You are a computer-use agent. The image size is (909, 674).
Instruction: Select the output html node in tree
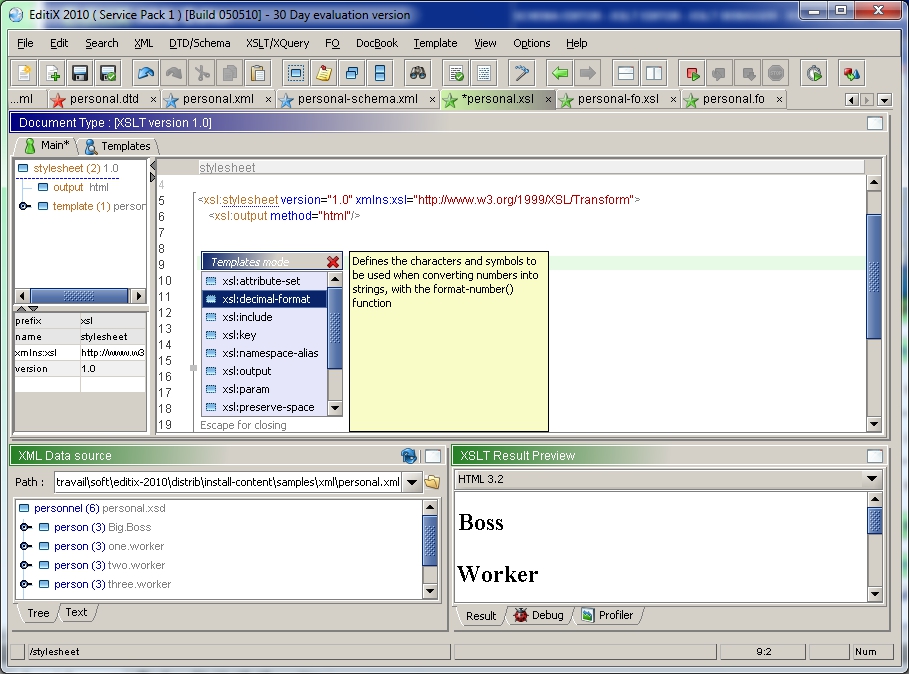click(74, 187)
